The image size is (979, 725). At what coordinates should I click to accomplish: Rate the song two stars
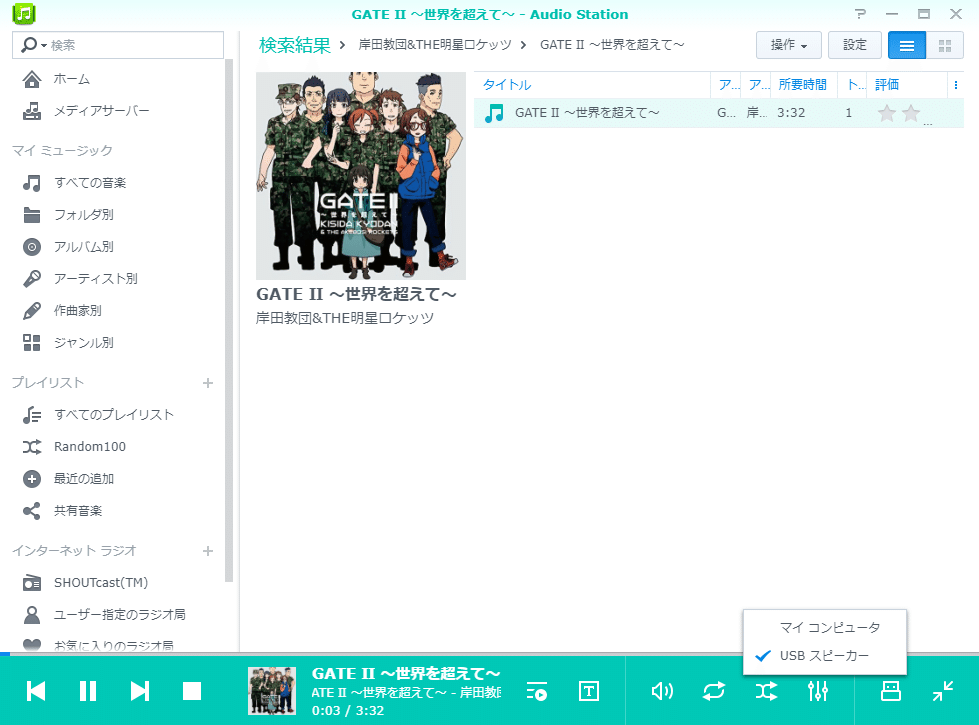click(911, 113)
